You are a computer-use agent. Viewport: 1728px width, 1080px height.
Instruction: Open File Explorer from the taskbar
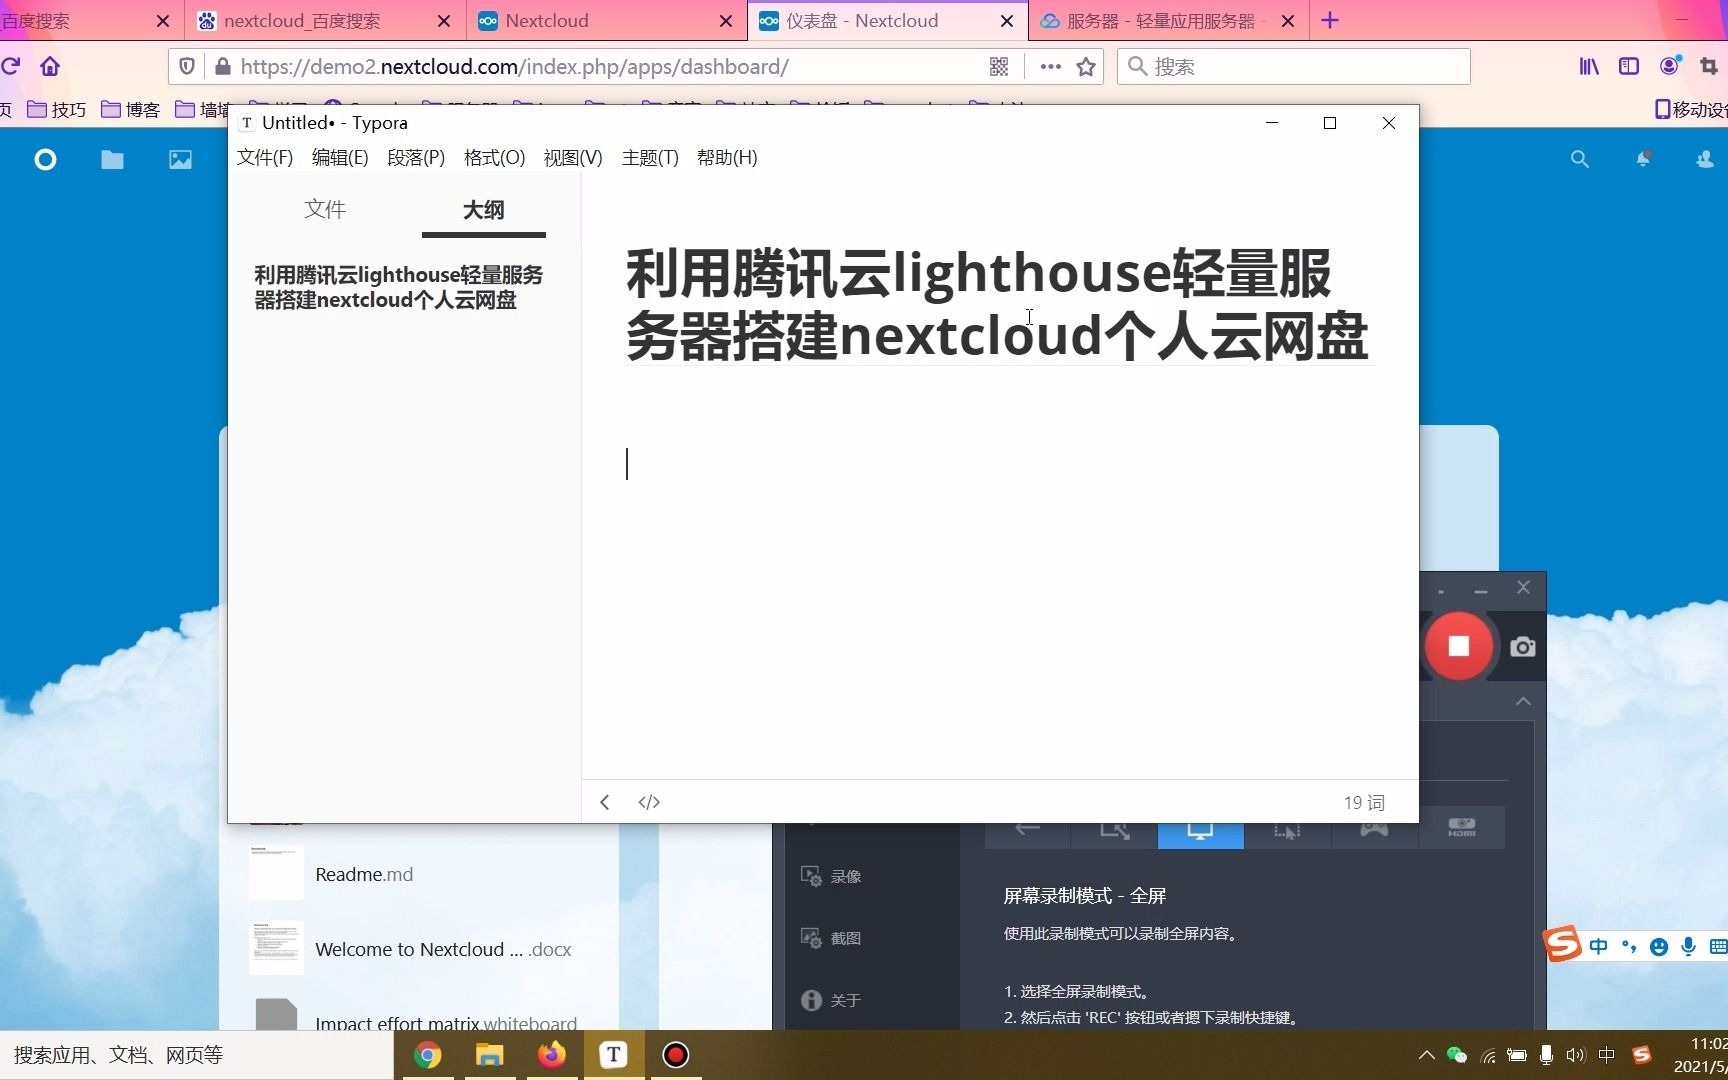click(x=489, y=1055)
